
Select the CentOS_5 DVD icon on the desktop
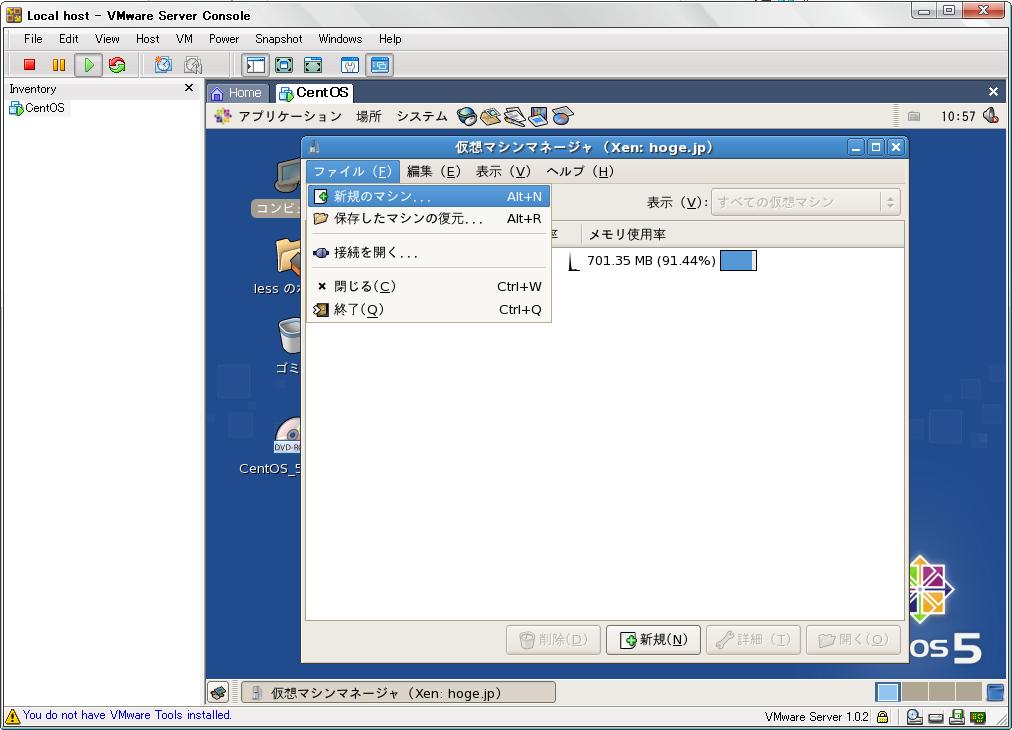click(x=288, y=434)
